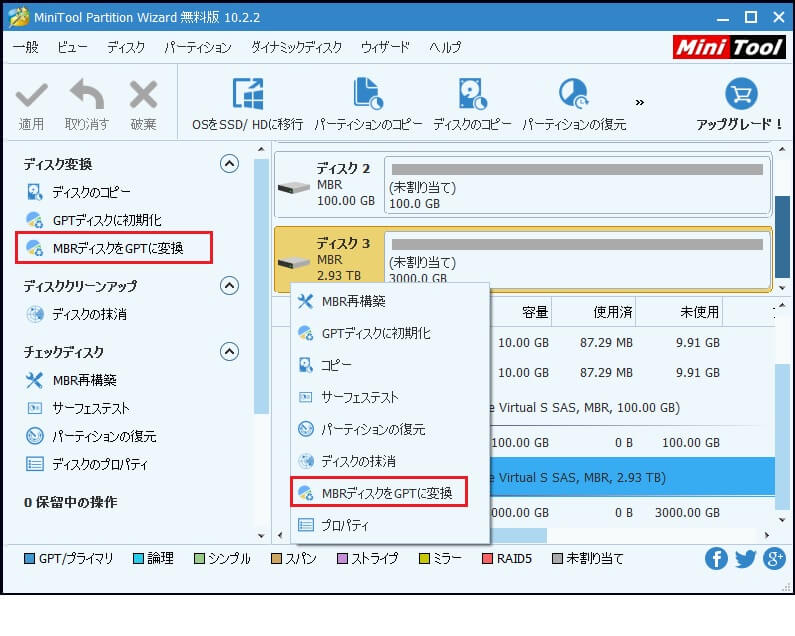Click the Apply (適用) checkmark icon
The height and width of the screenshot is (636, 795).
click(x=31, y=94)
